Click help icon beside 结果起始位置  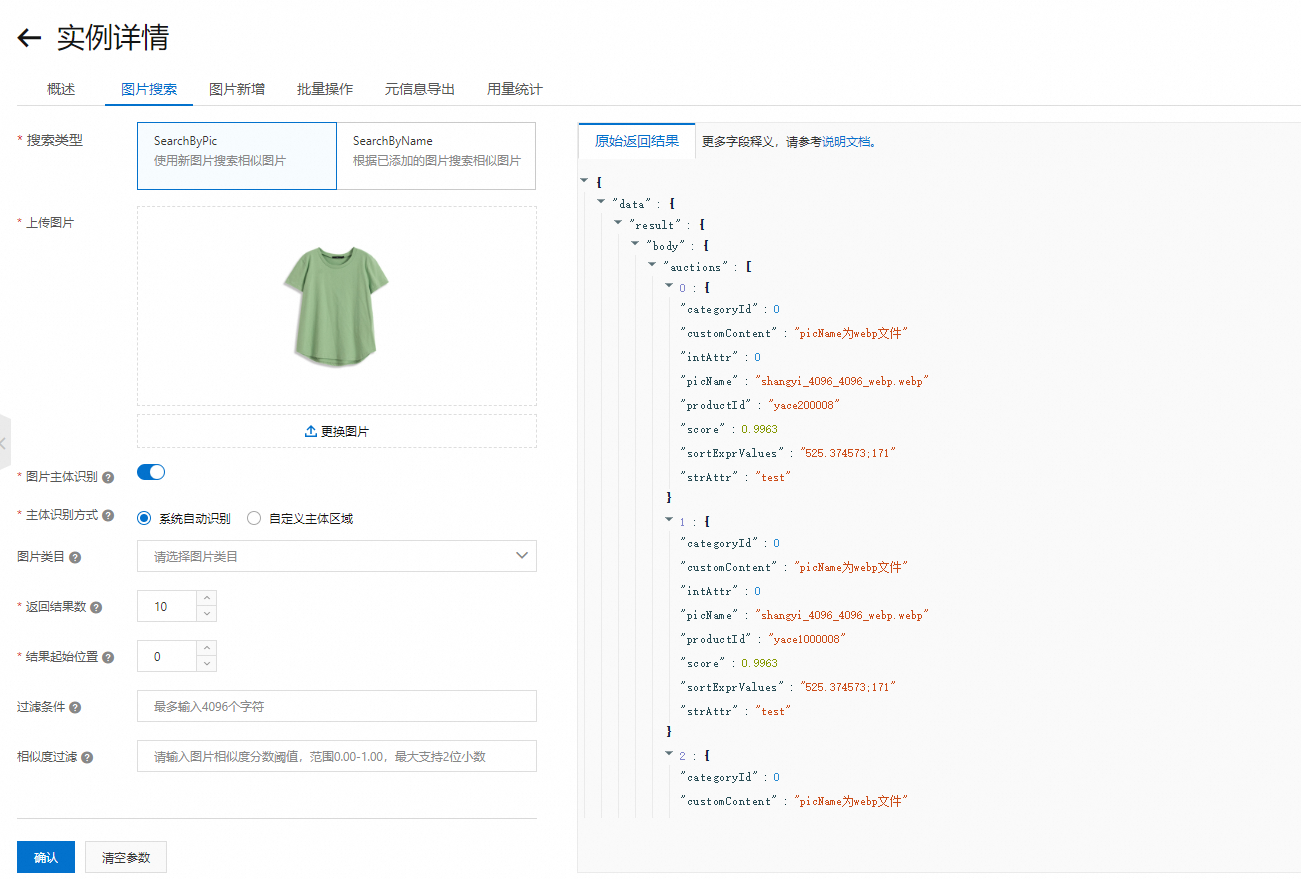point(108,658)
